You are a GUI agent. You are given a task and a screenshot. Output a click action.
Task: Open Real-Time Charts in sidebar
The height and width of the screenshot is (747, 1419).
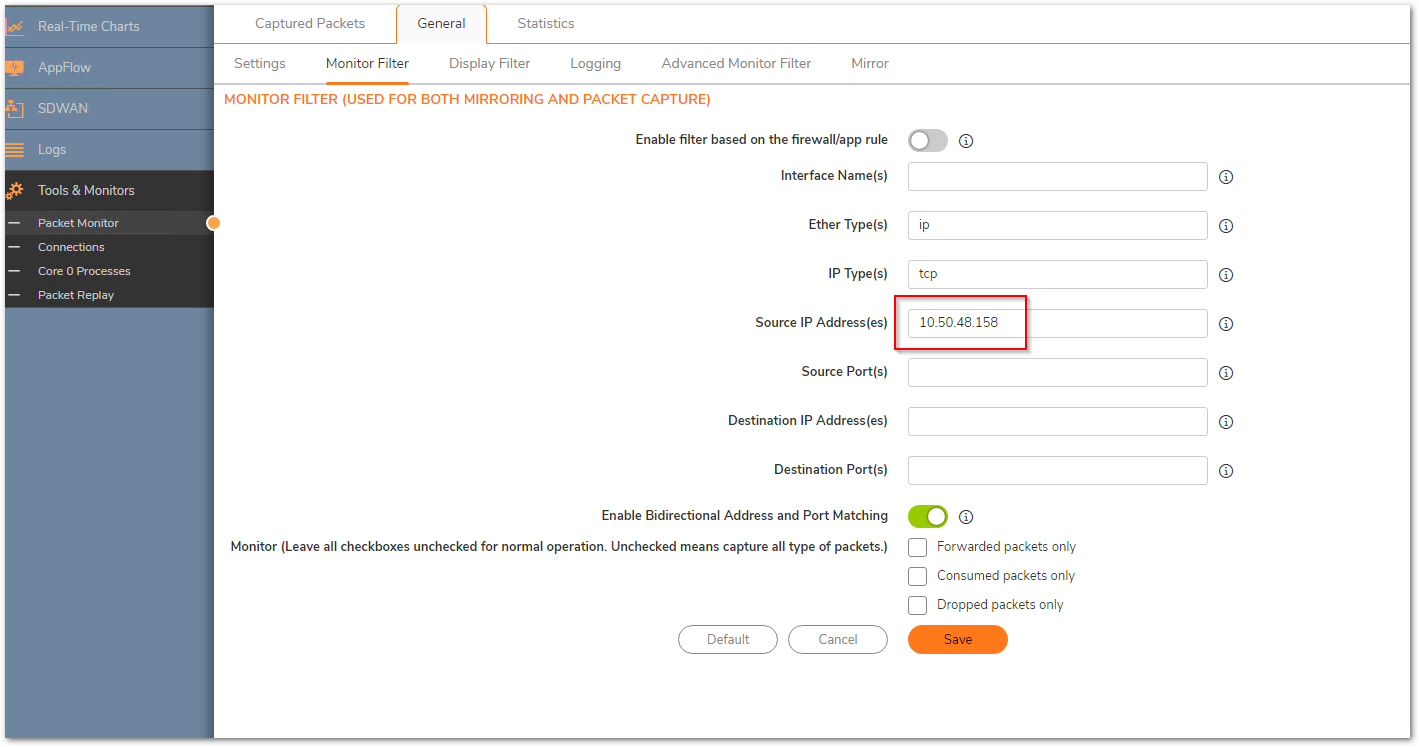(x=109, y=26)
